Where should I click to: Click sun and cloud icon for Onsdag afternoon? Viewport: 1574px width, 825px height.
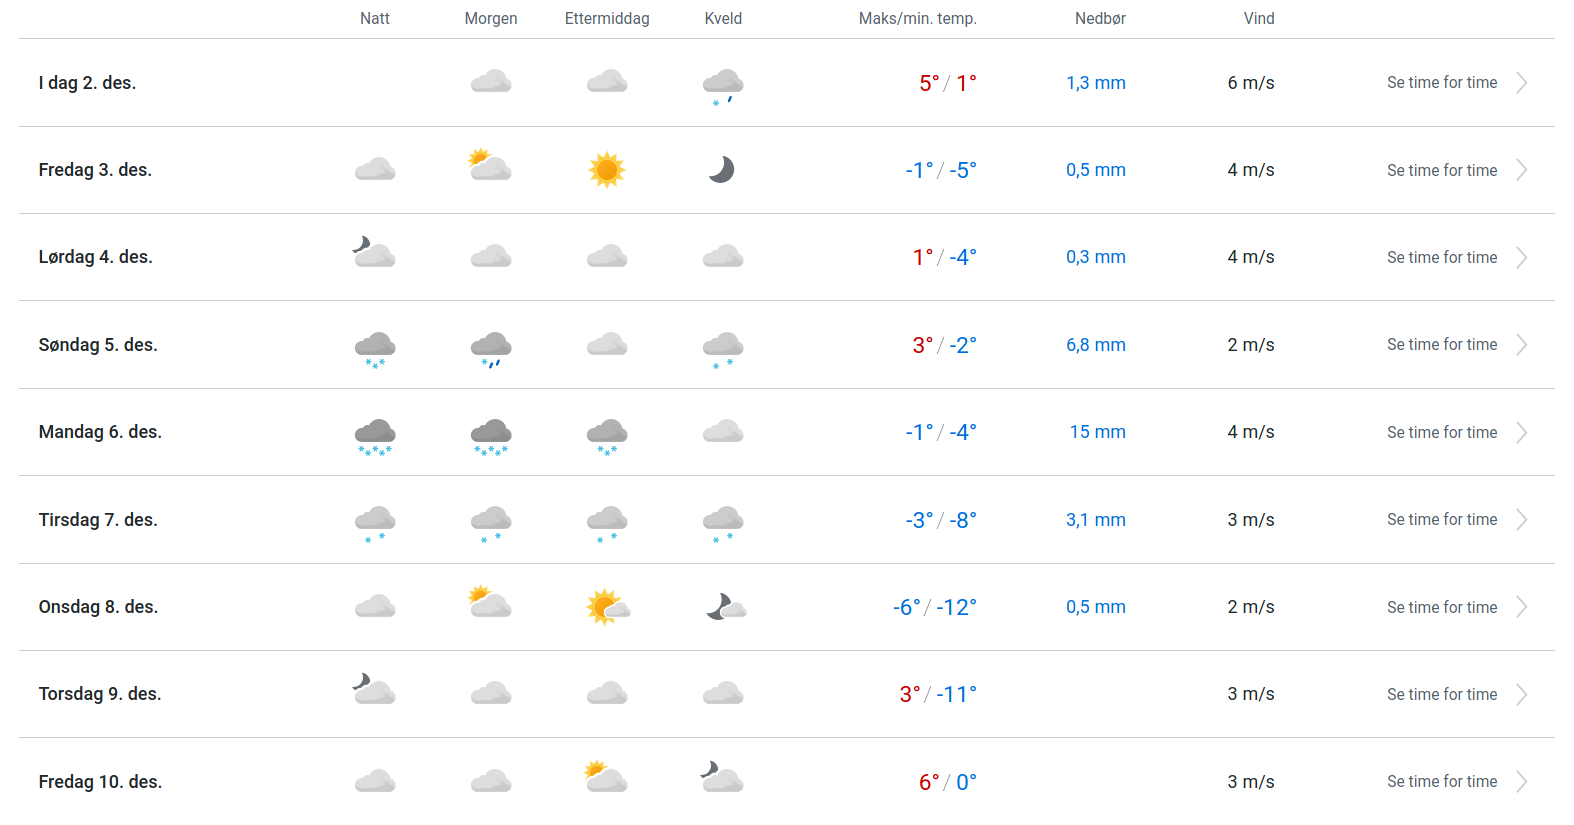point(608,607)
